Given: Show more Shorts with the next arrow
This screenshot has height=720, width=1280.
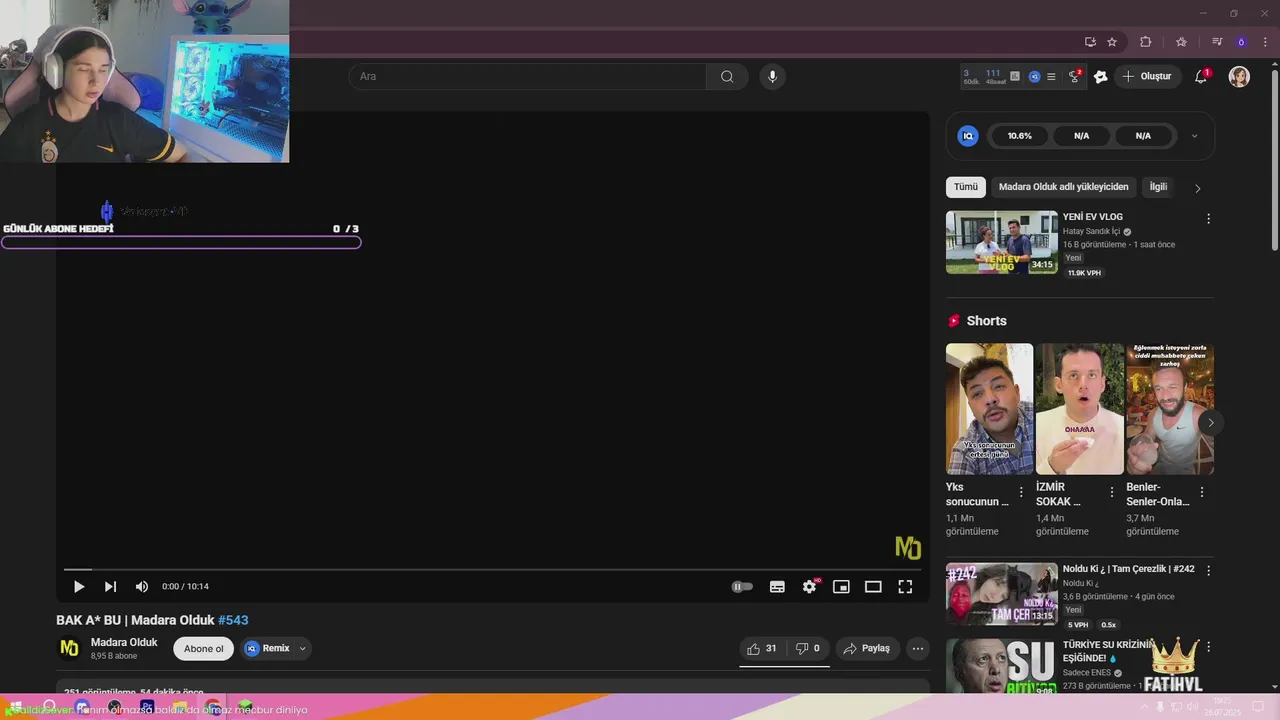Looking at the screenshot, I should [x=1210, y=423].
